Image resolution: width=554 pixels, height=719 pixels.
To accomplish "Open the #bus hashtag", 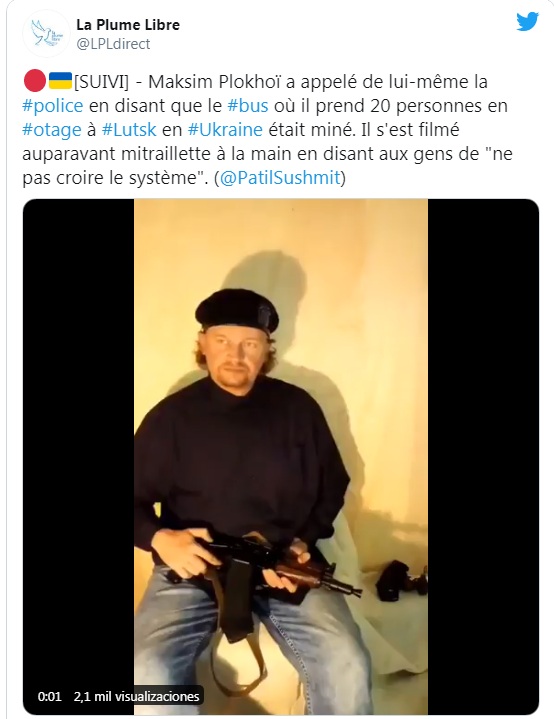I will click(248, 105).
